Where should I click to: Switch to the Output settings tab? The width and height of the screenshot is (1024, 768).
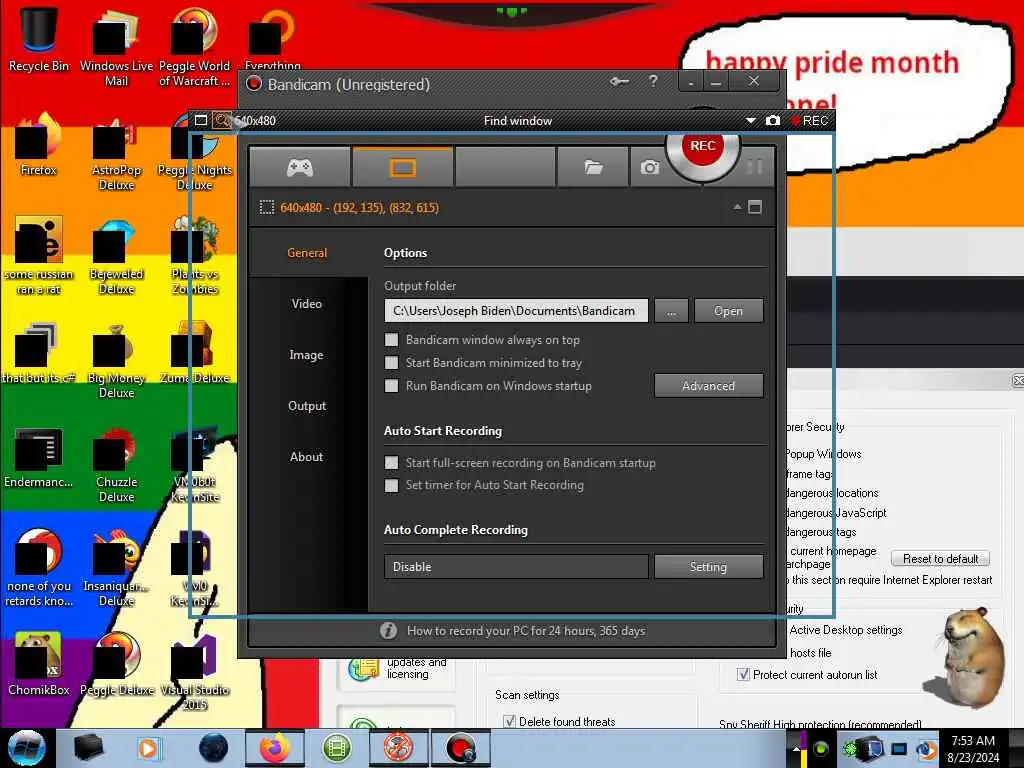point(307,406)
